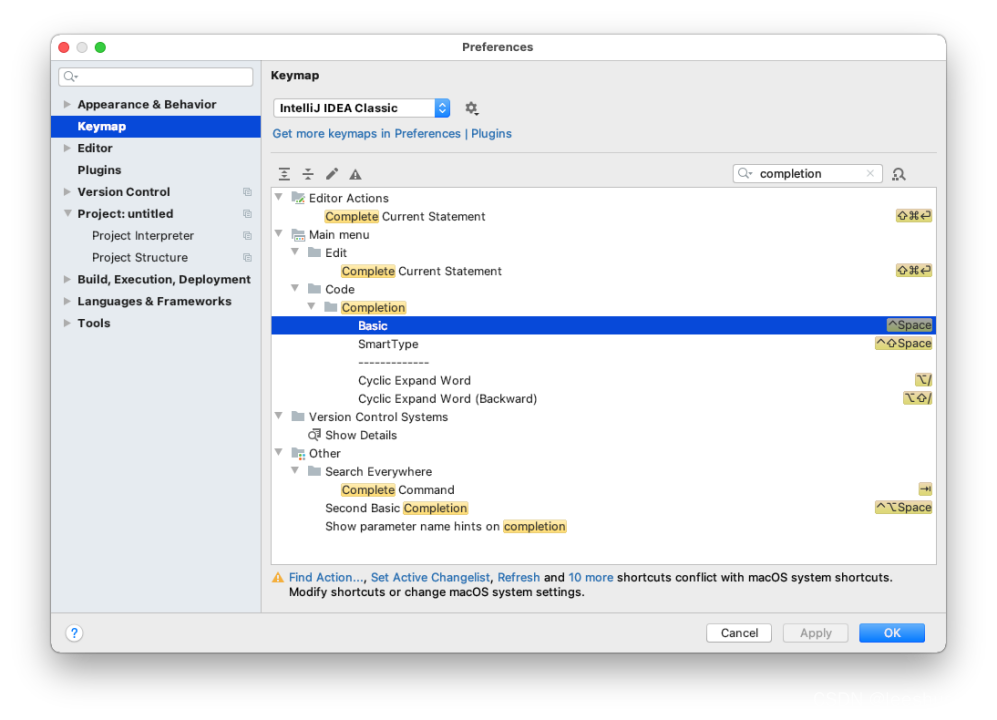The width and height of the screenshot is (997, 720).
Task: Collapse the Search Everywhere node
Action: (295, 471)
